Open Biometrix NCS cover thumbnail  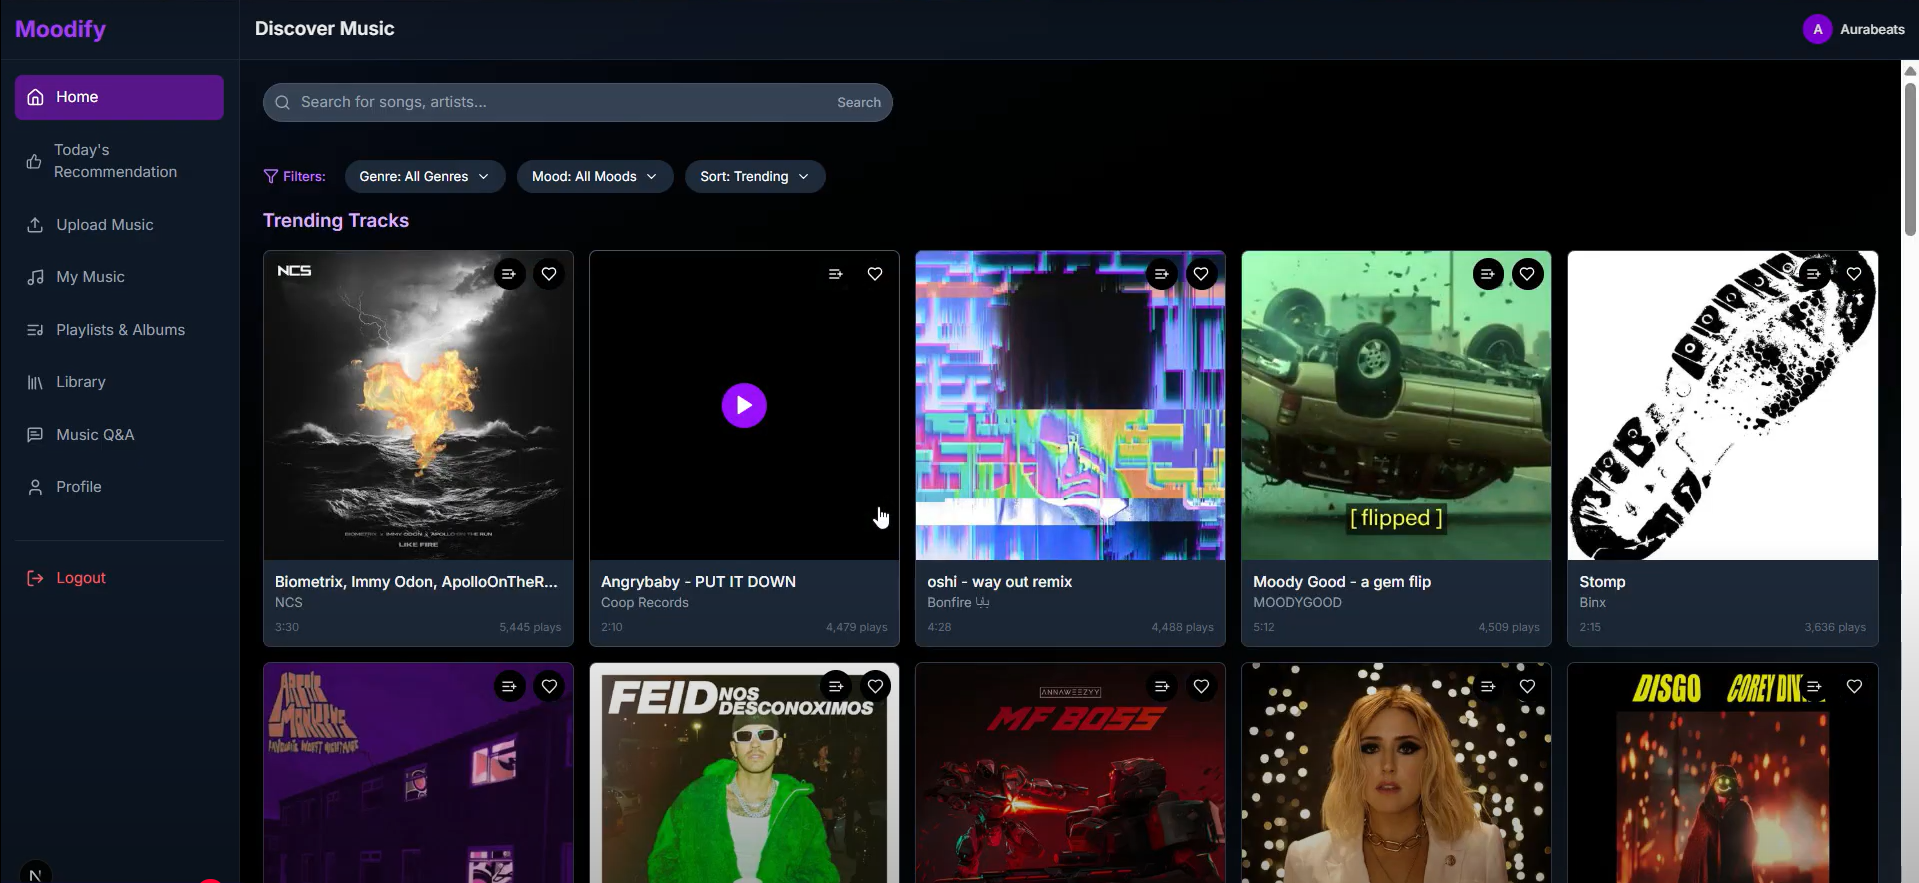pyautogui.click(x=418, y=405)
